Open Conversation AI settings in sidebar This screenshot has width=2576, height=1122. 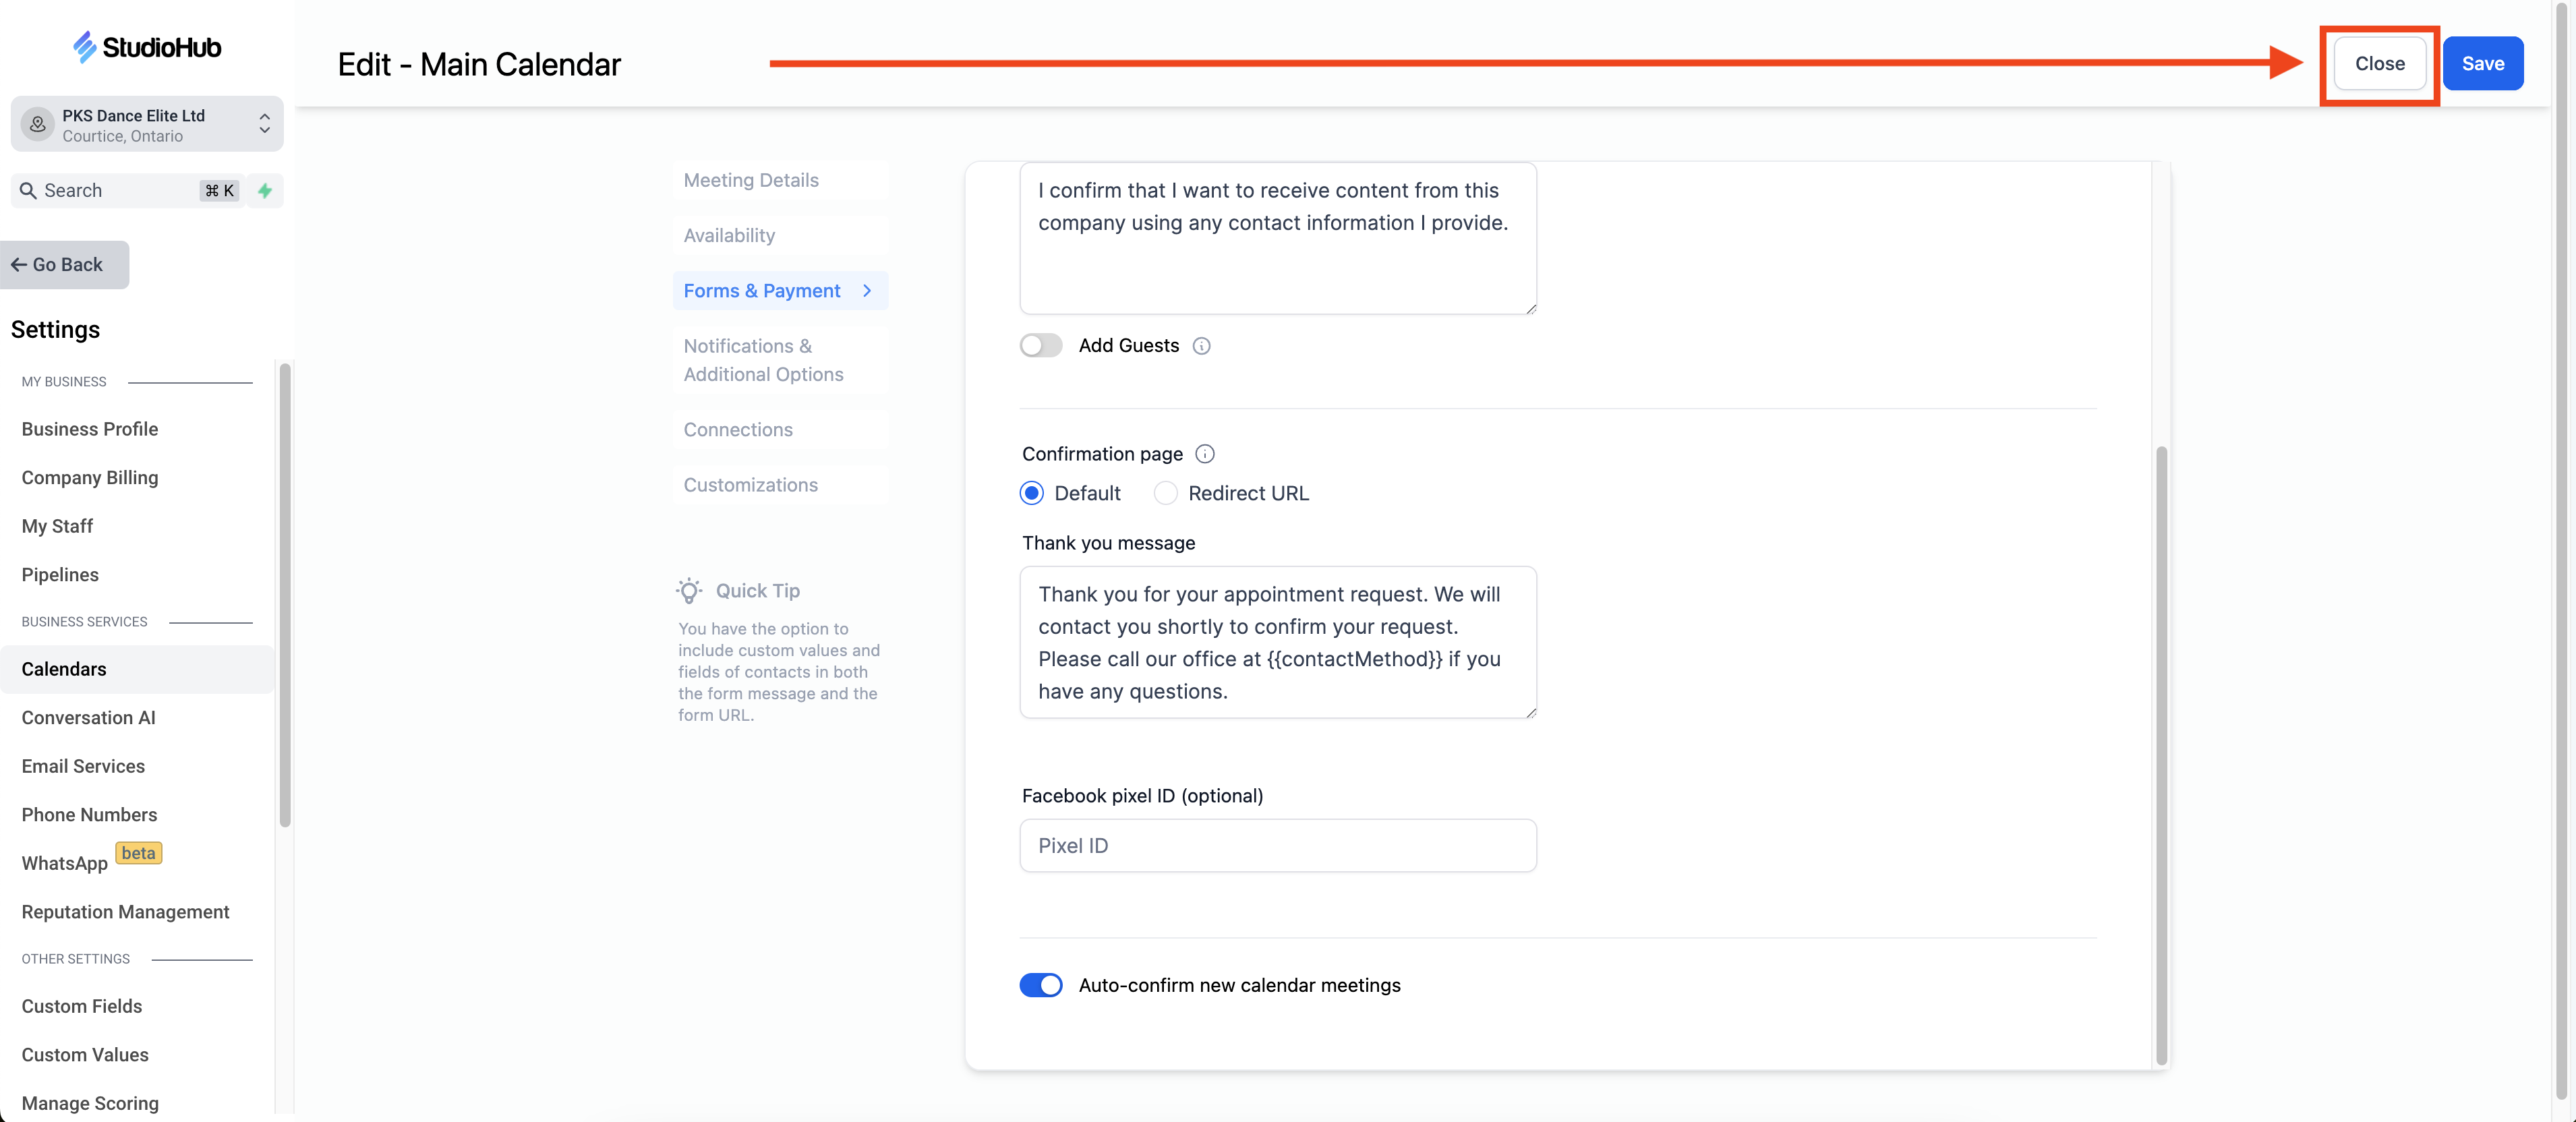coord(88,717)
